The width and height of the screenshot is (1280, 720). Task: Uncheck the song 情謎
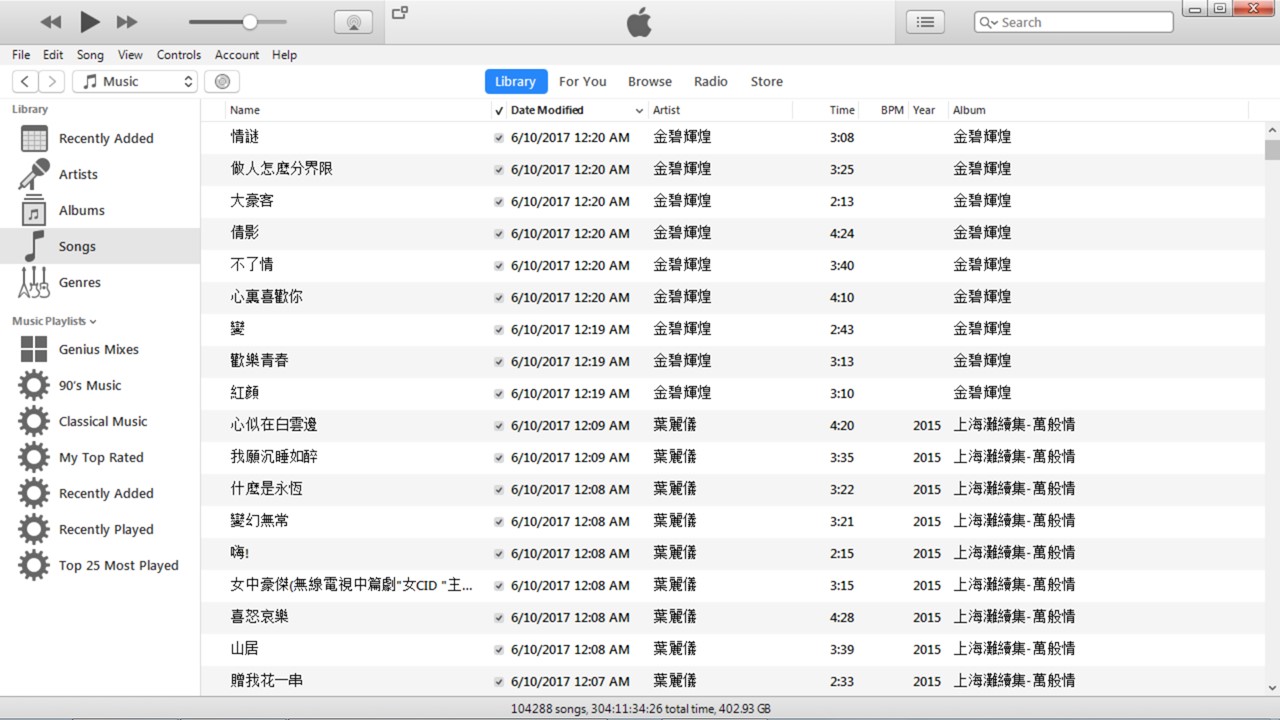coord(499,138)
